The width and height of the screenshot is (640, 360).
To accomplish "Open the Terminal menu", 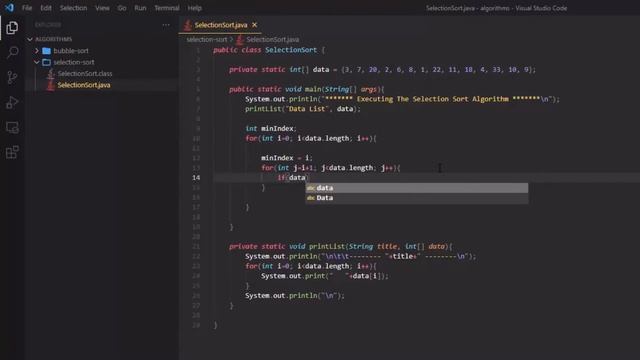I will [x=167, y=8].
